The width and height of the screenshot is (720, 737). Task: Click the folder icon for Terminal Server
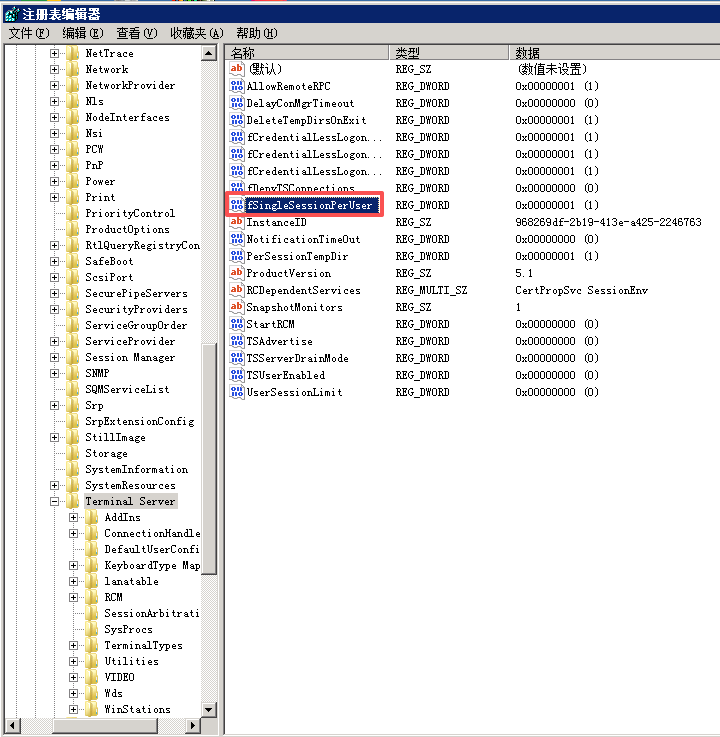72,501
